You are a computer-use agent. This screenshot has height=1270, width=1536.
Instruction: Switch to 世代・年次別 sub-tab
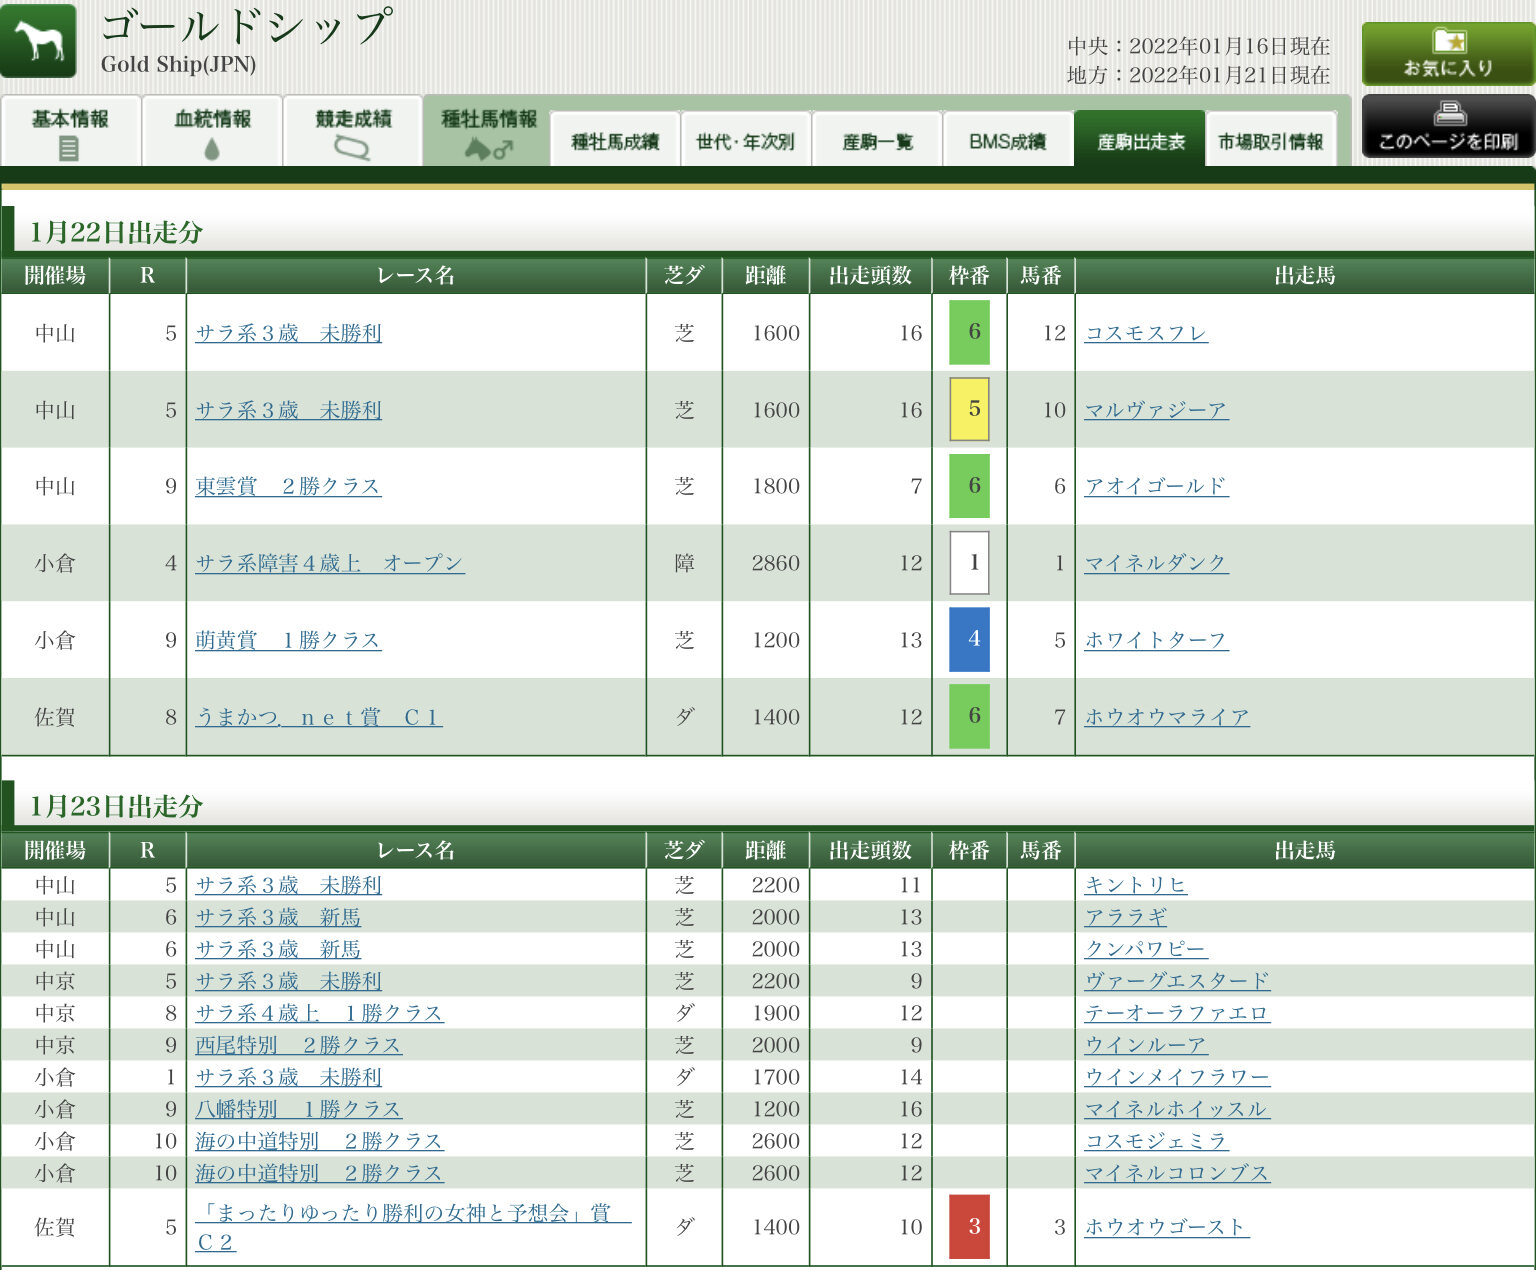coord(745,139)
